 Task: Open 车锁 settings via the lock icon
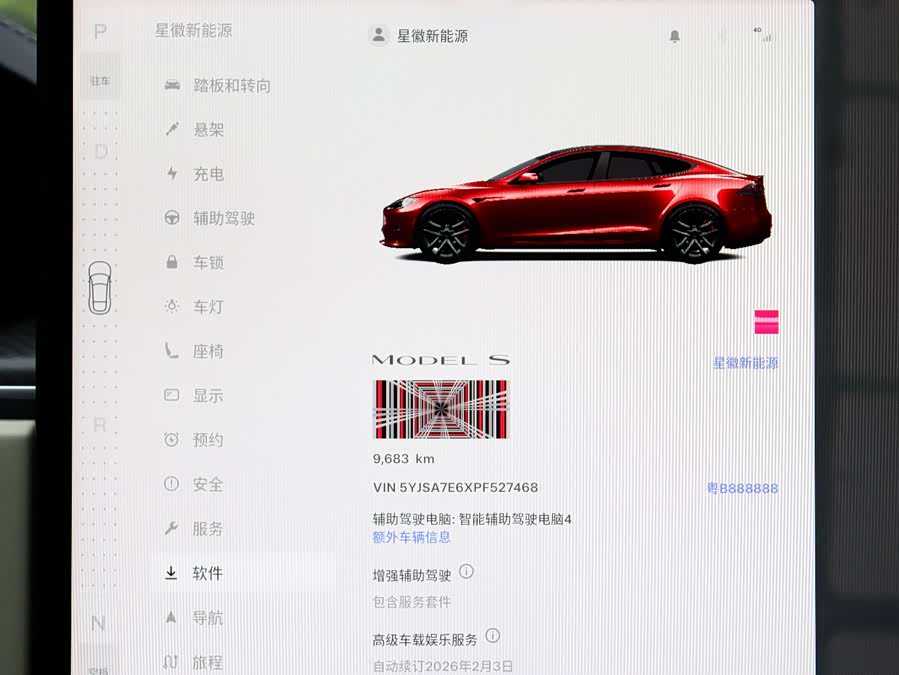pos(172,263)
